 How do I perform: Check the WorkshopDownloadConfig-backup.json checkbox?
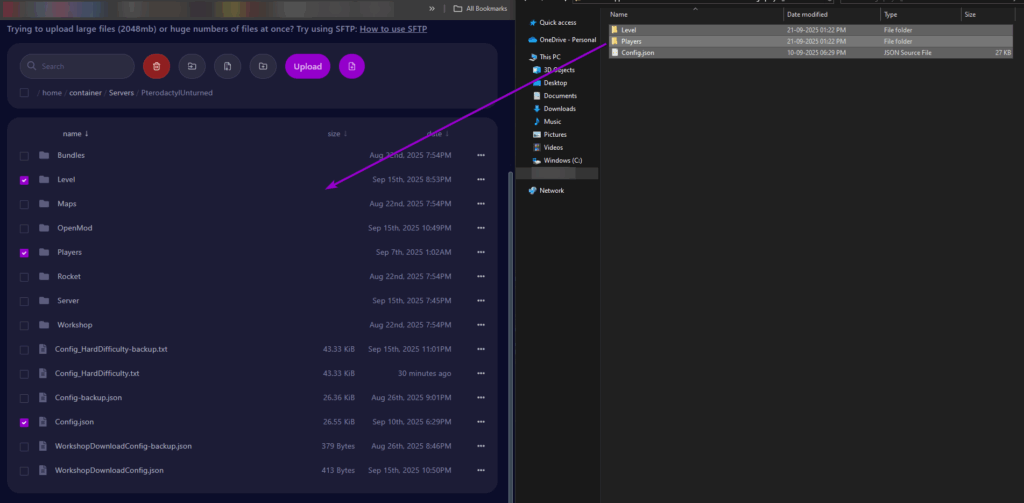click(x=24, y=447)
